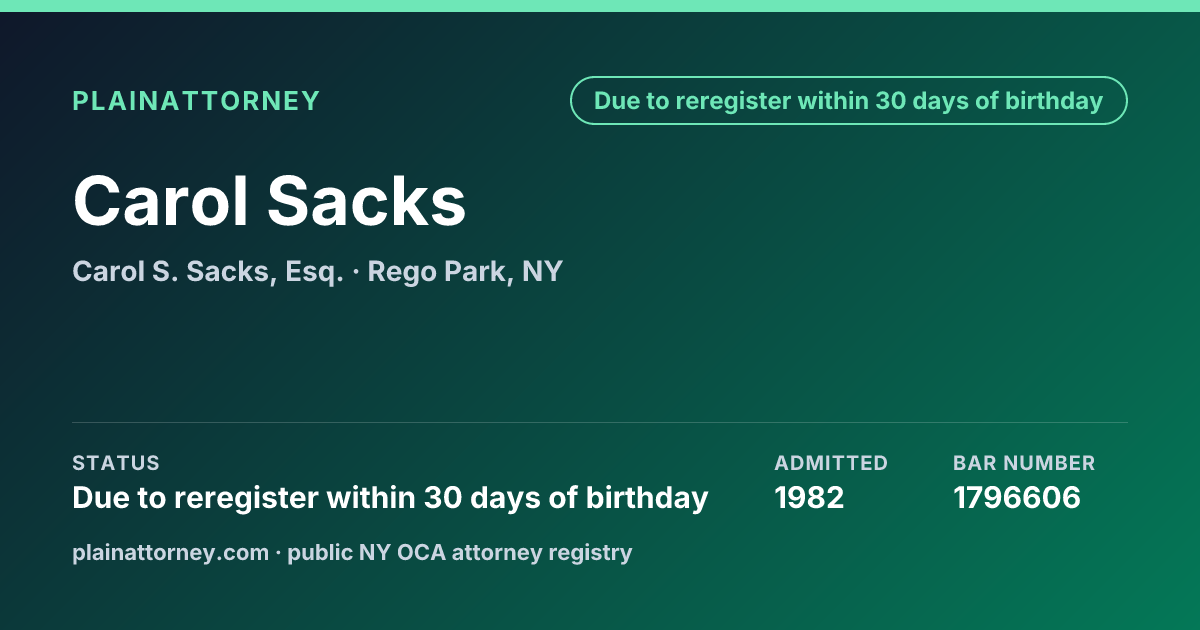Click the horizontal divider line above STATUS
The image size is (1200, 630).
pos(600,422)
